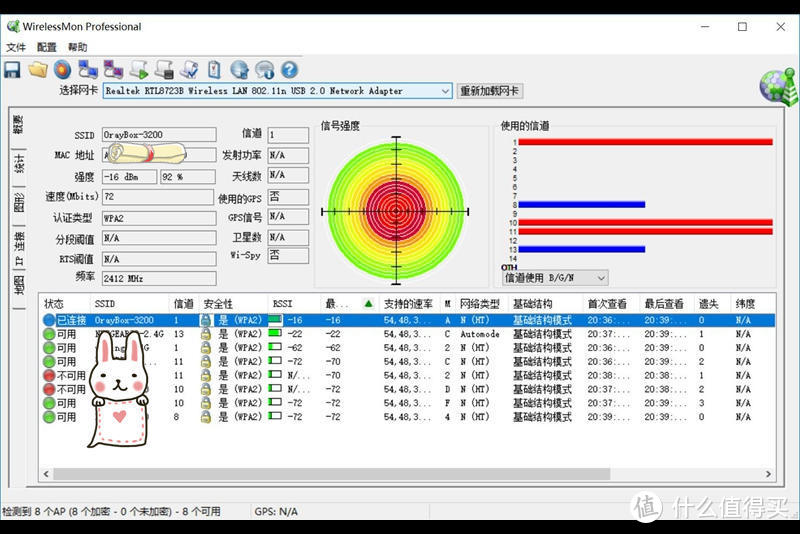Image resolution: width=800 pixels, height=534 pixels.
Task: Click the 重新加载网卡 button
Action: (x=490, y=91)
